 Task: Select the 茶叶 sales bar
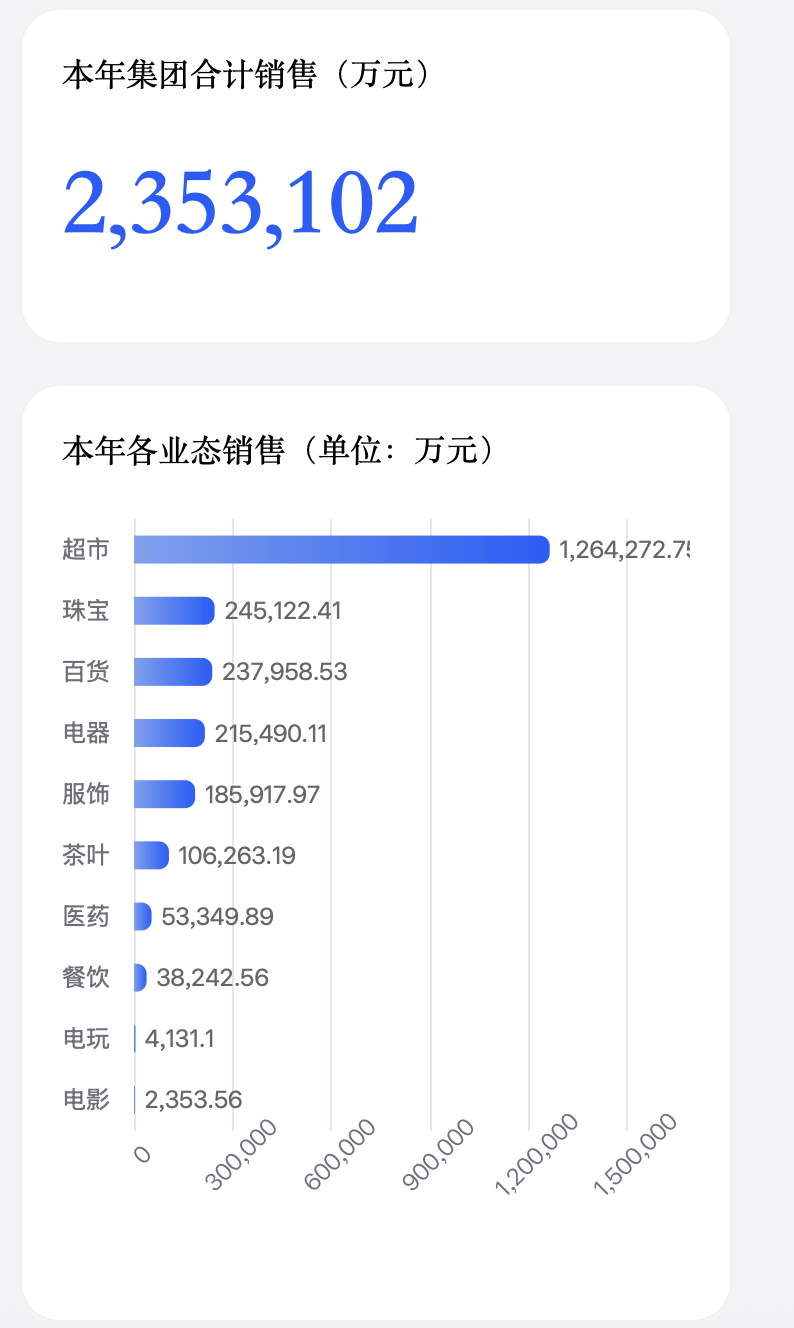(151, 856)
